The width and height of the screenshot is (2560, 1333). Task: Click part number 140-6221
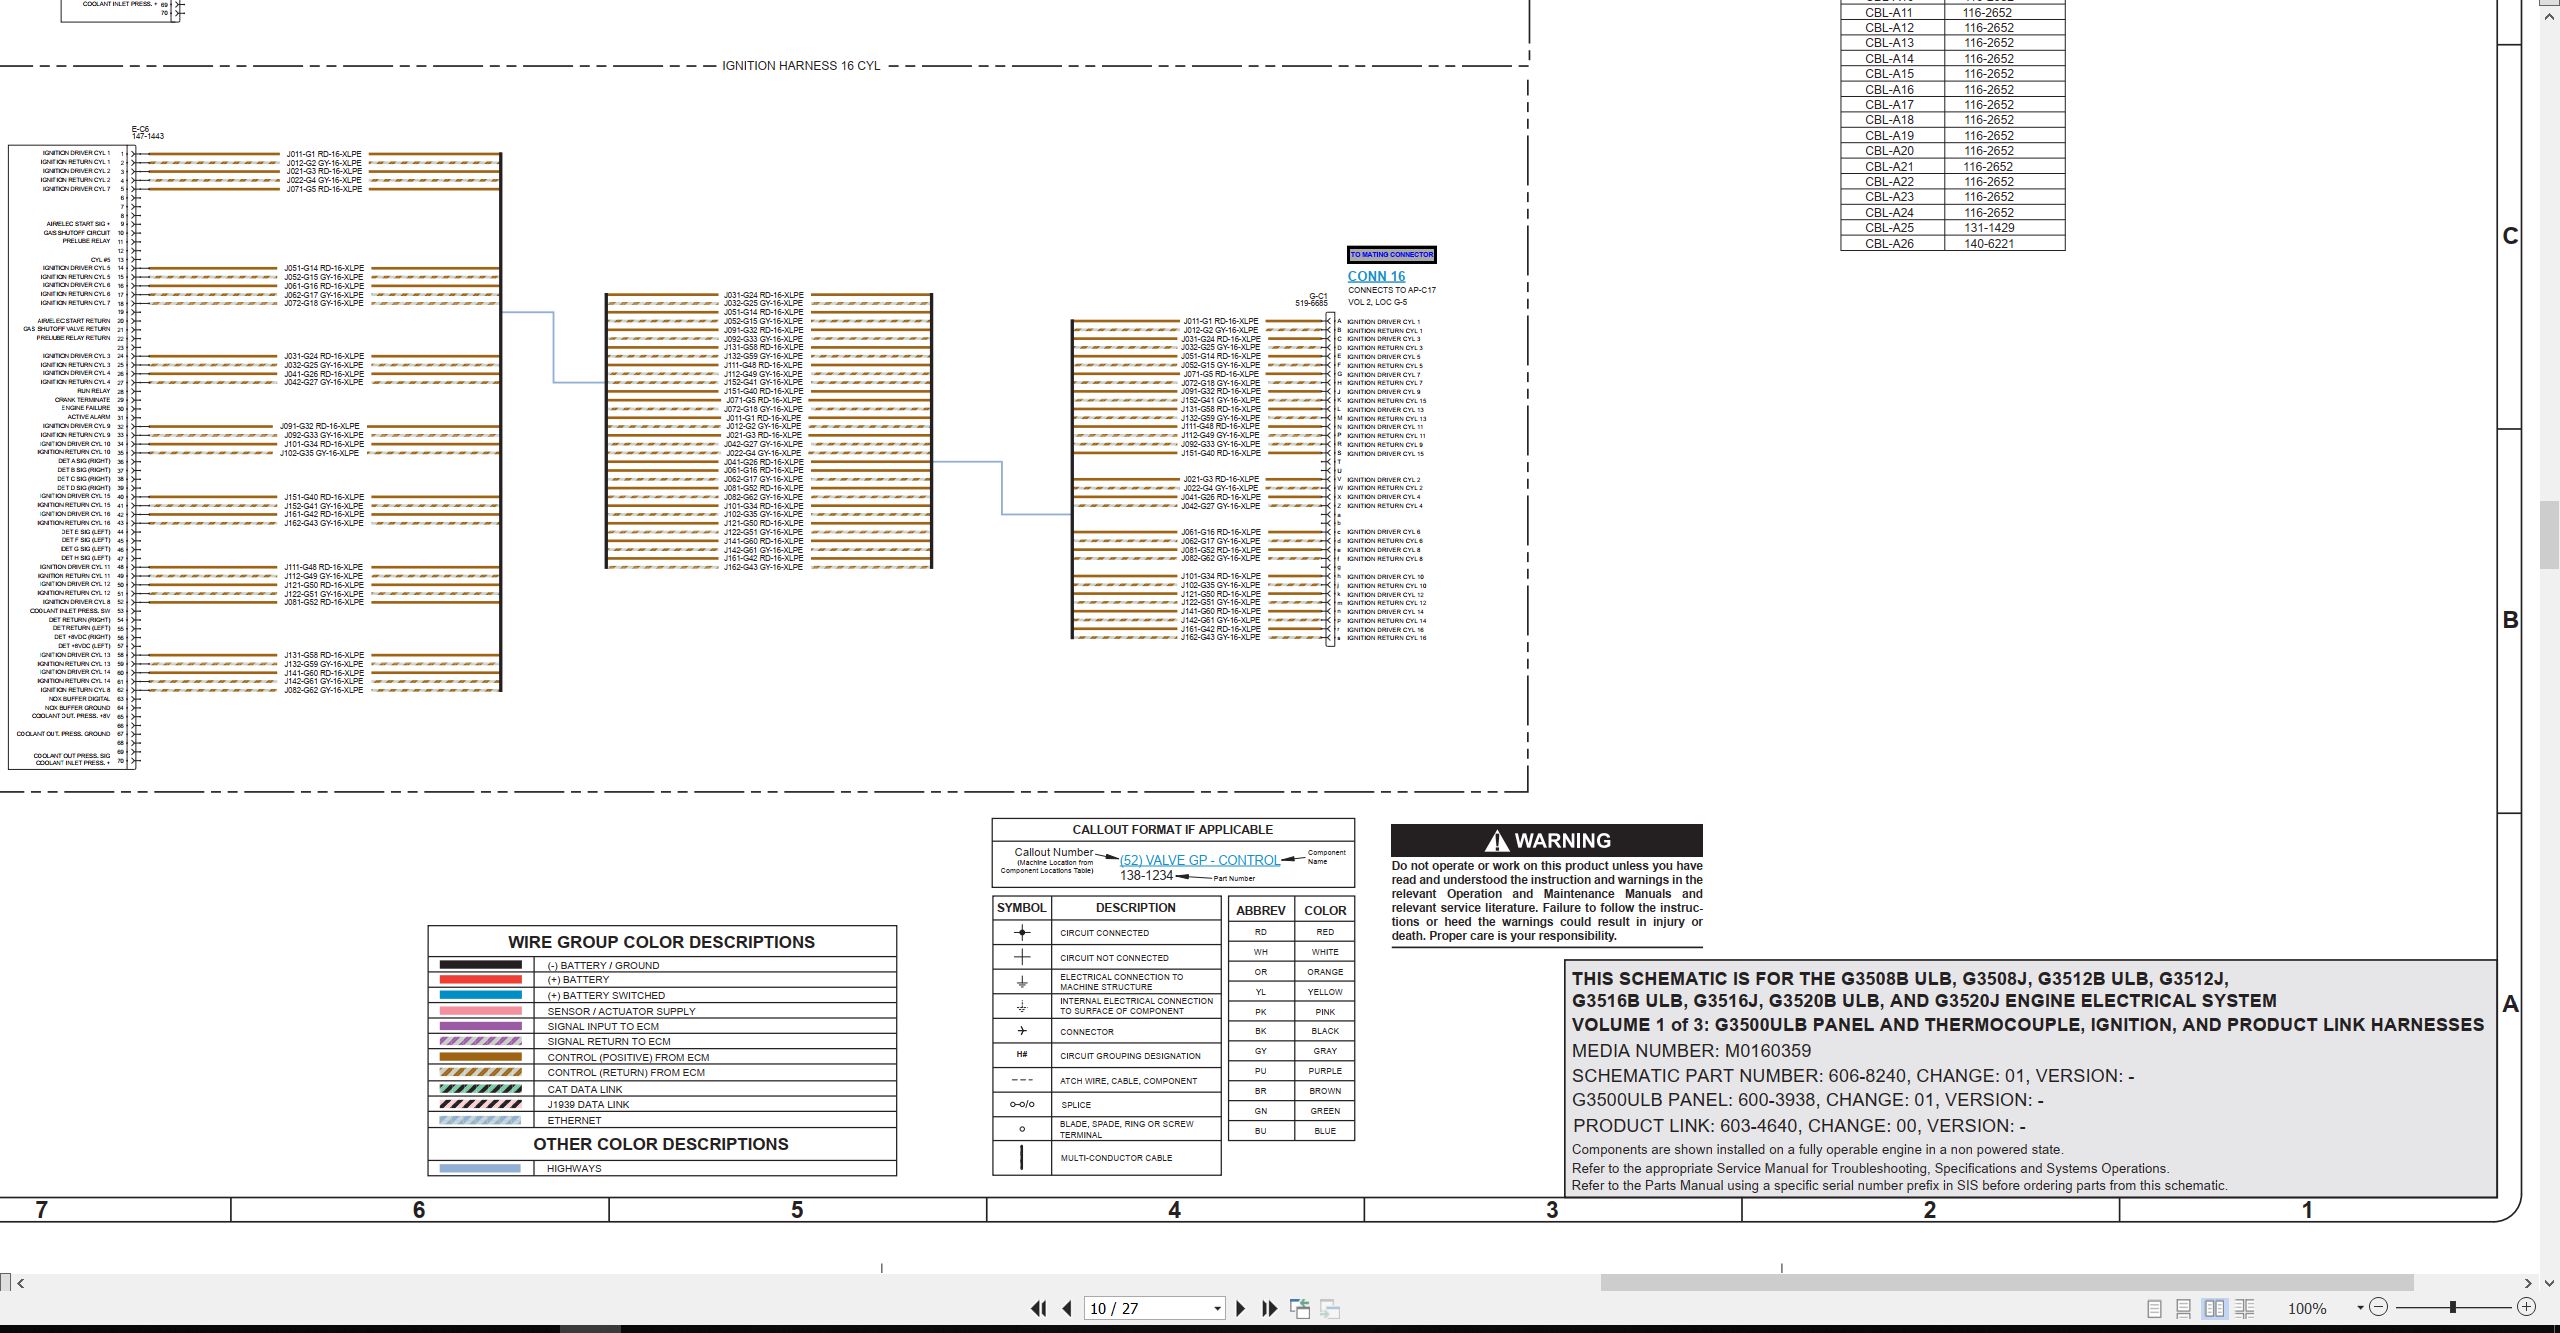[1988, 243]
